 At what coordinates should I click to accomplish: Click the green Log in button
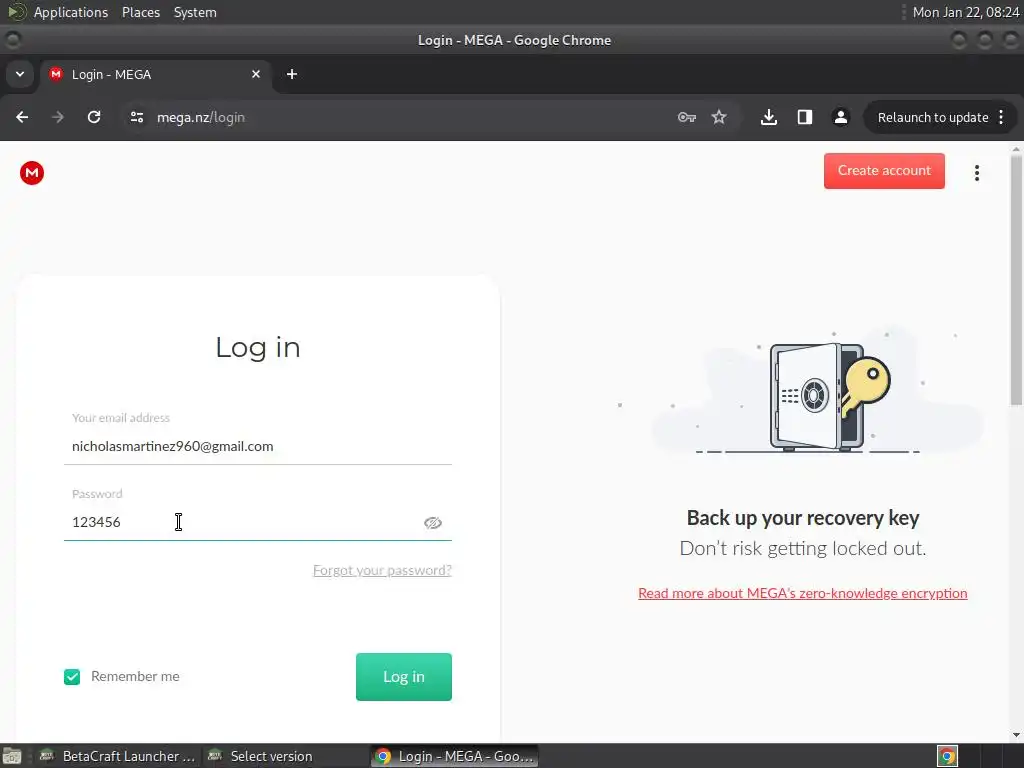tap(404, 677)
